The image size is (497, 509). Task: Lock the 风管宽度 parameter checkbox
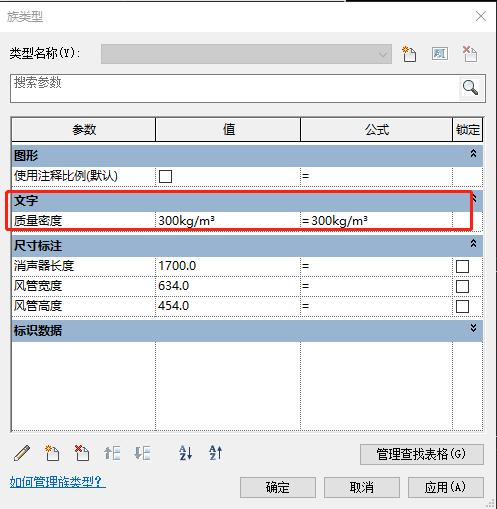pyautogui.click(x=462, y=286)
